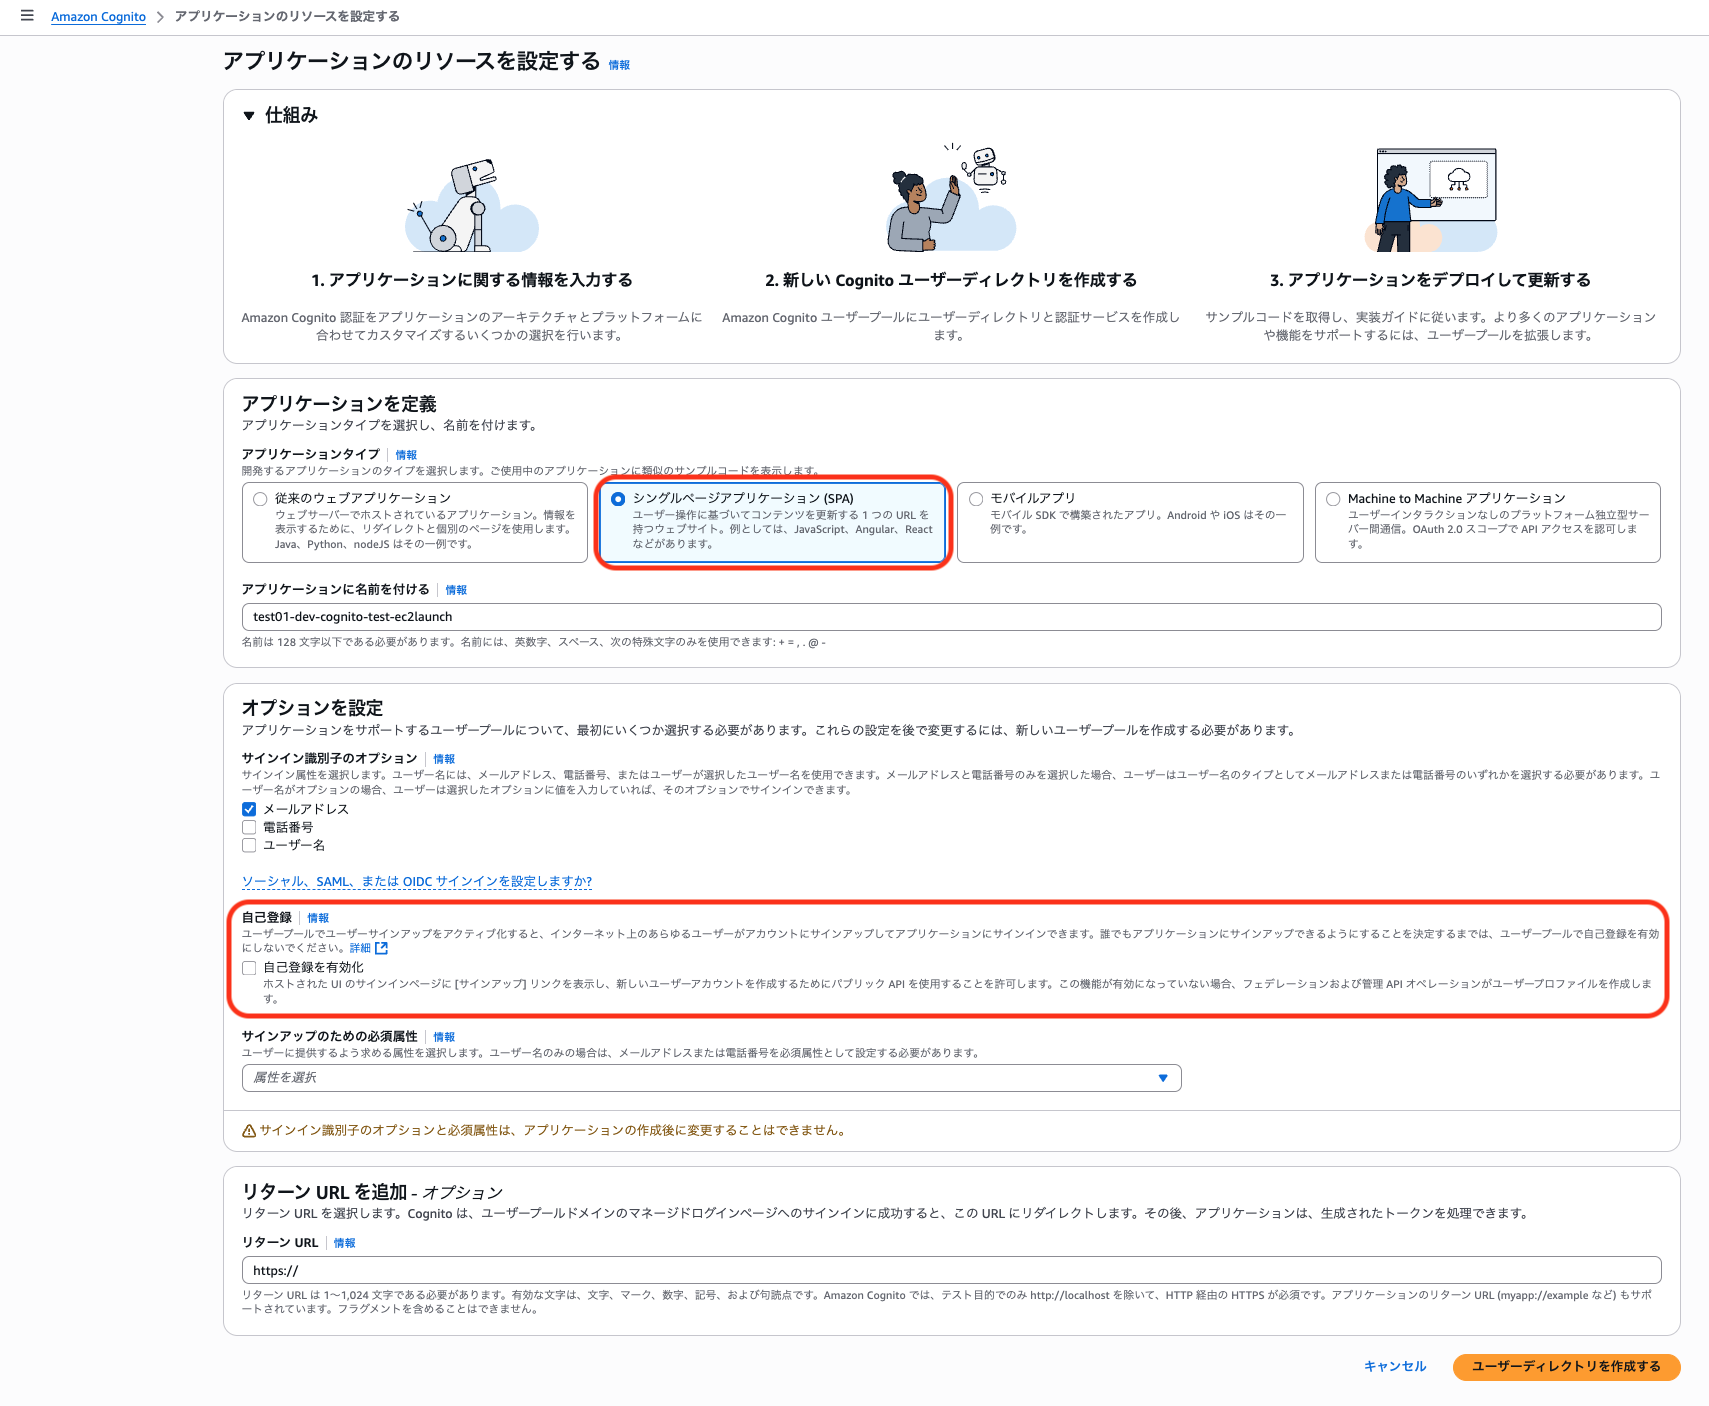The width and height of the screenshot is (1709, 1406).
Task: Select Machine to Machine アプリケーション option
Action: point(1333,499)
